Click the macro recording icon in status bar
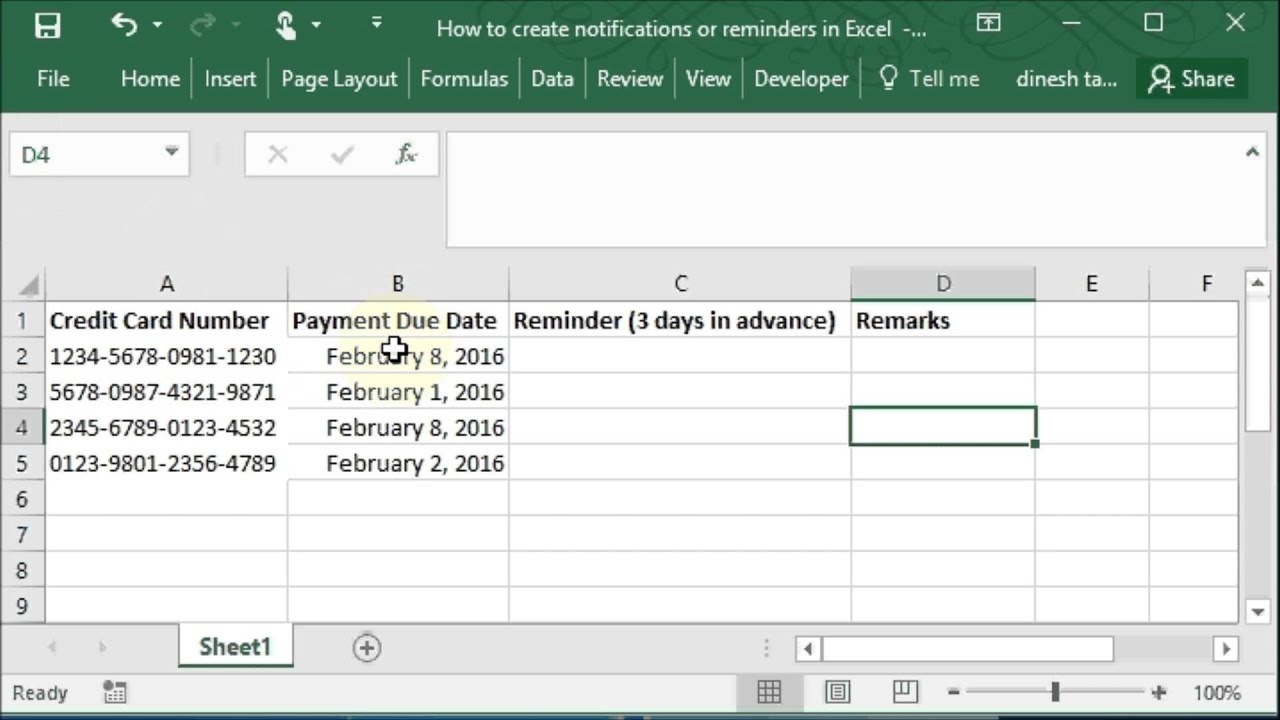Screen dimensions: 1280x720 click(114, 692)
